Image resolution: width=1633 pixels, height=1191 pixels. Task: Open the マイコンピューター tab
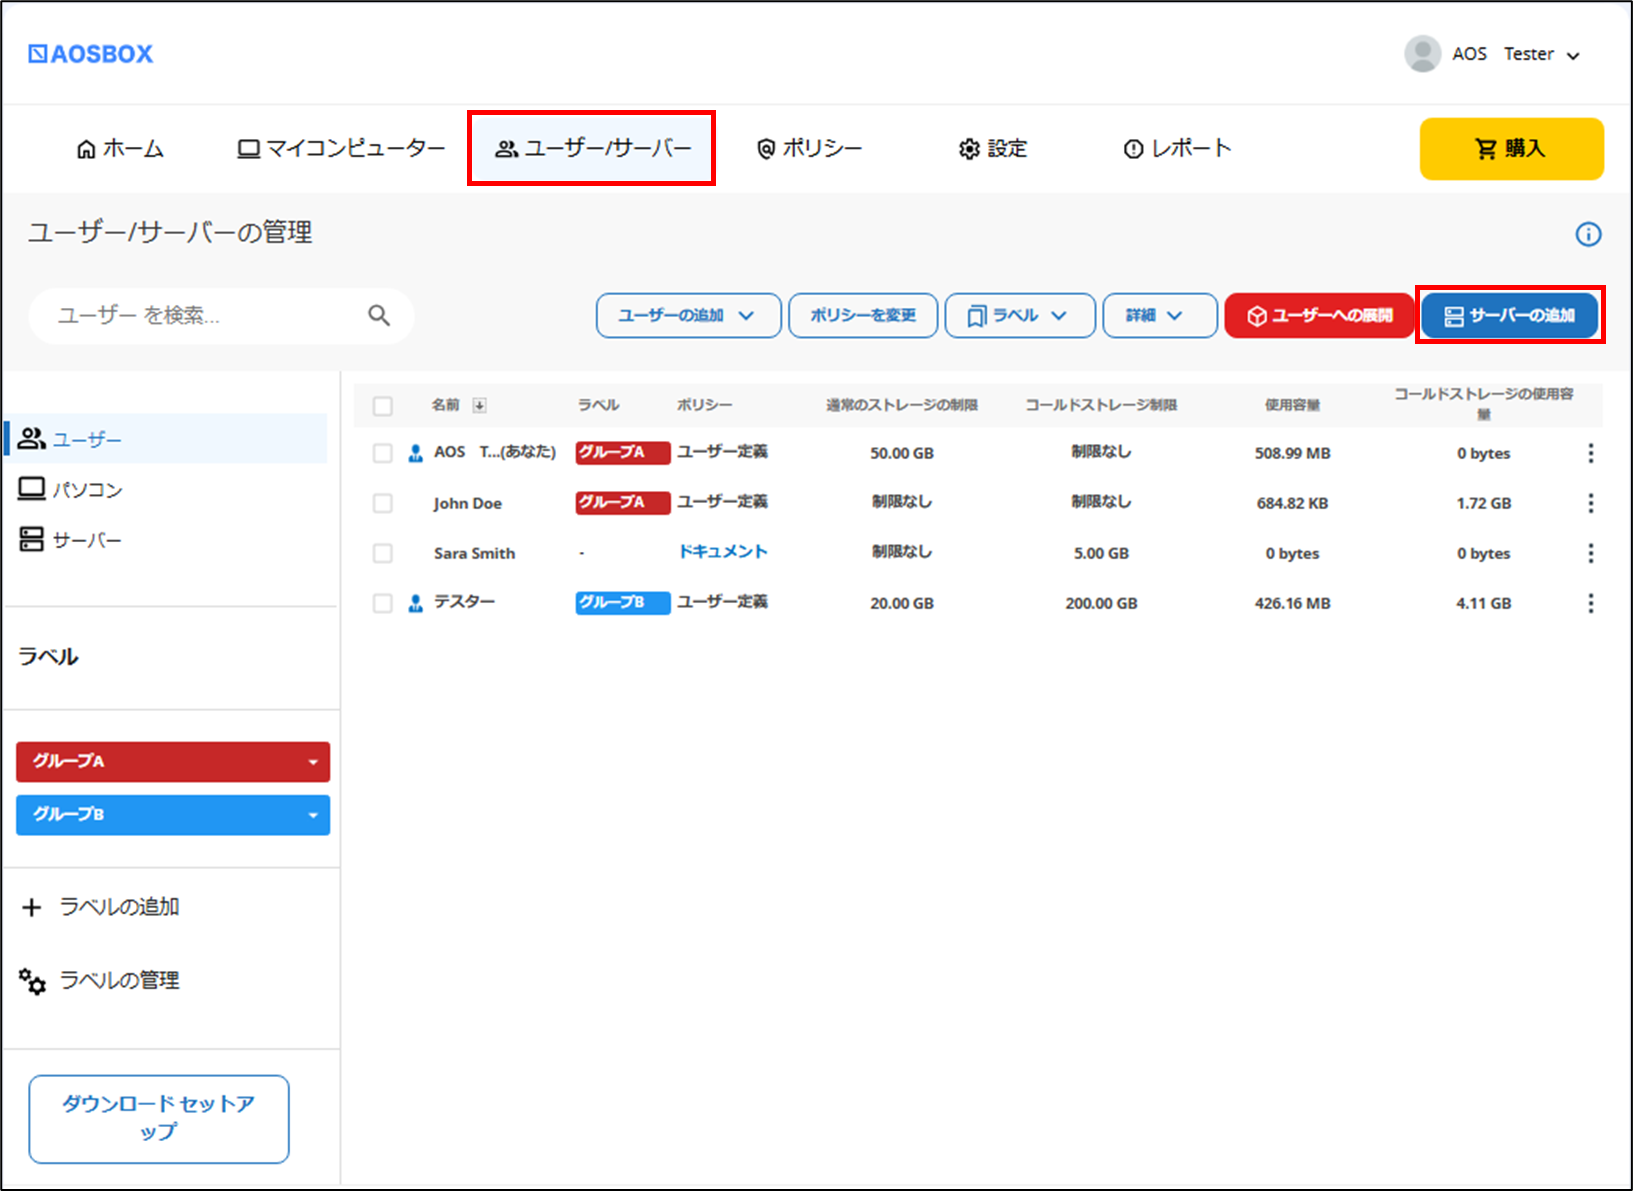pos(341,149)
